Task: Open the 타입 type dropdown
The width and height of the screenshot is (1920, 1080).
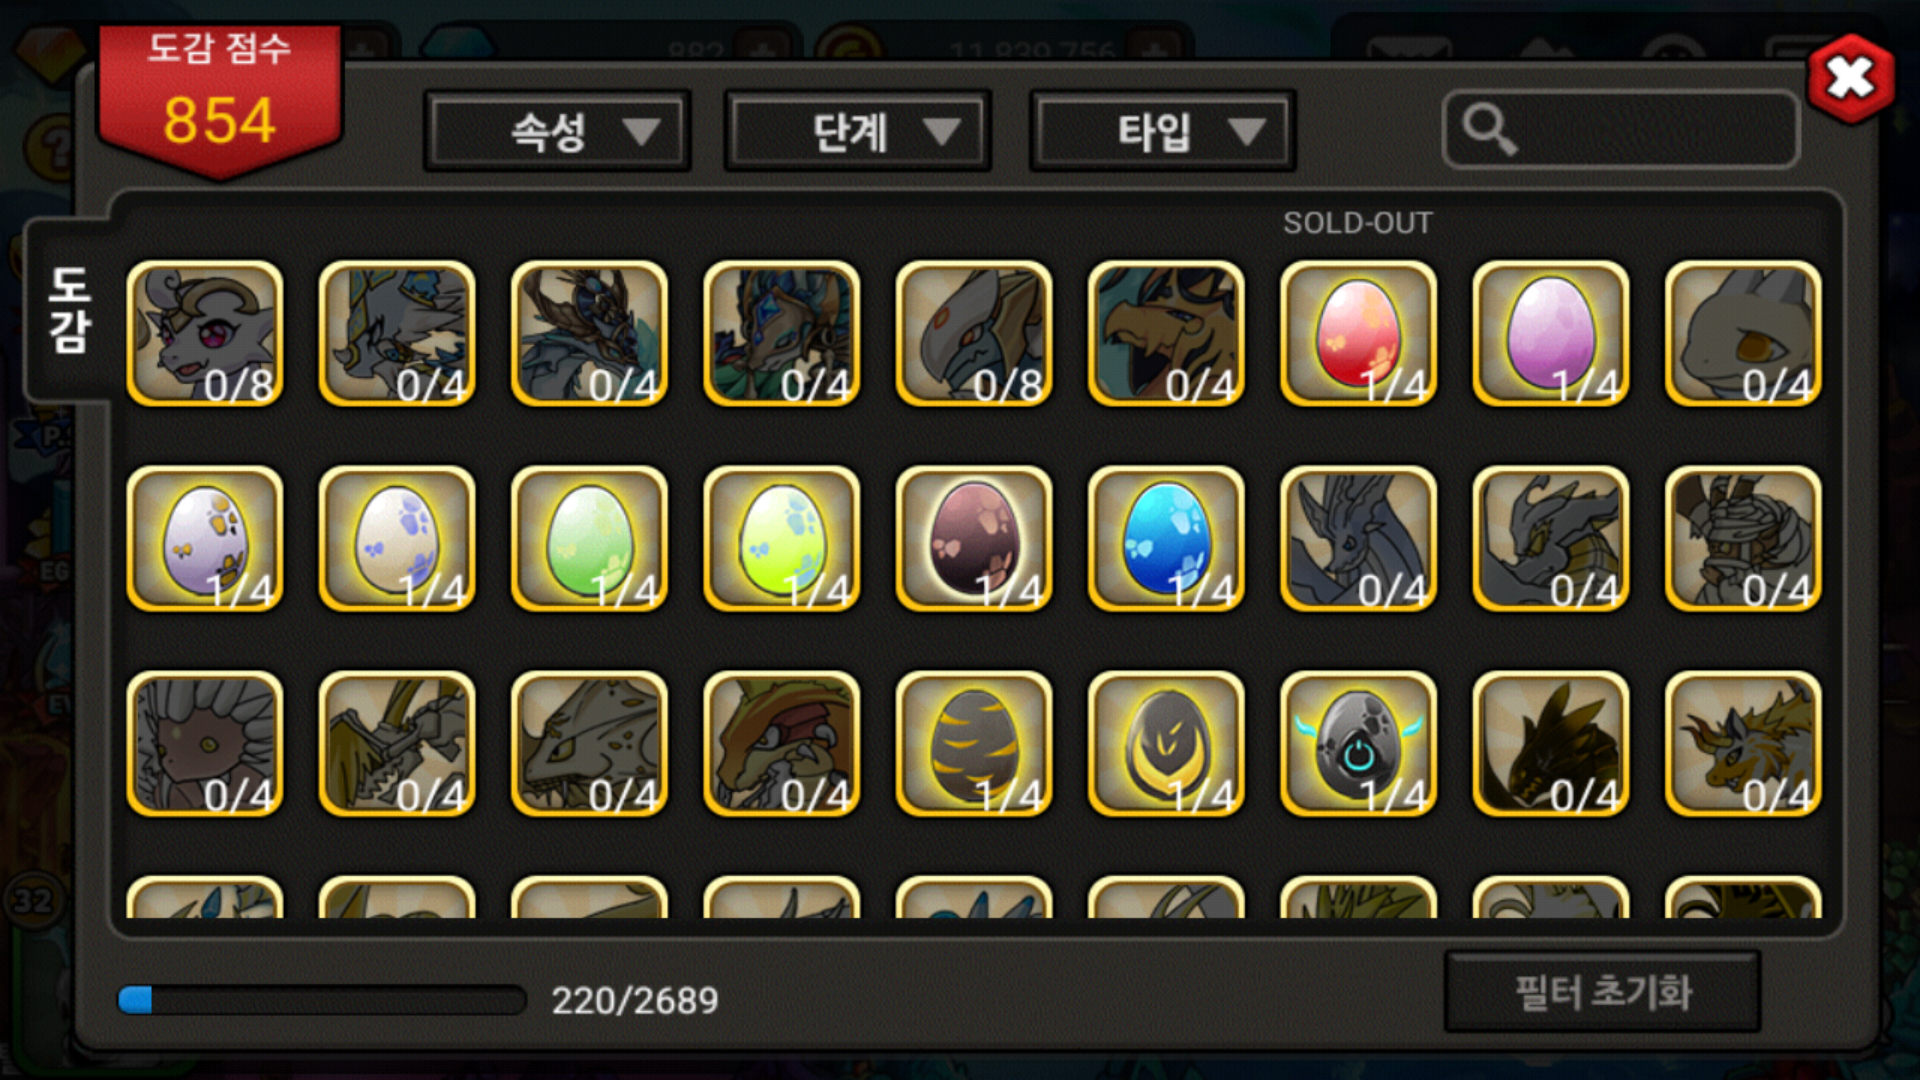Action: (x=1163, y=131)
